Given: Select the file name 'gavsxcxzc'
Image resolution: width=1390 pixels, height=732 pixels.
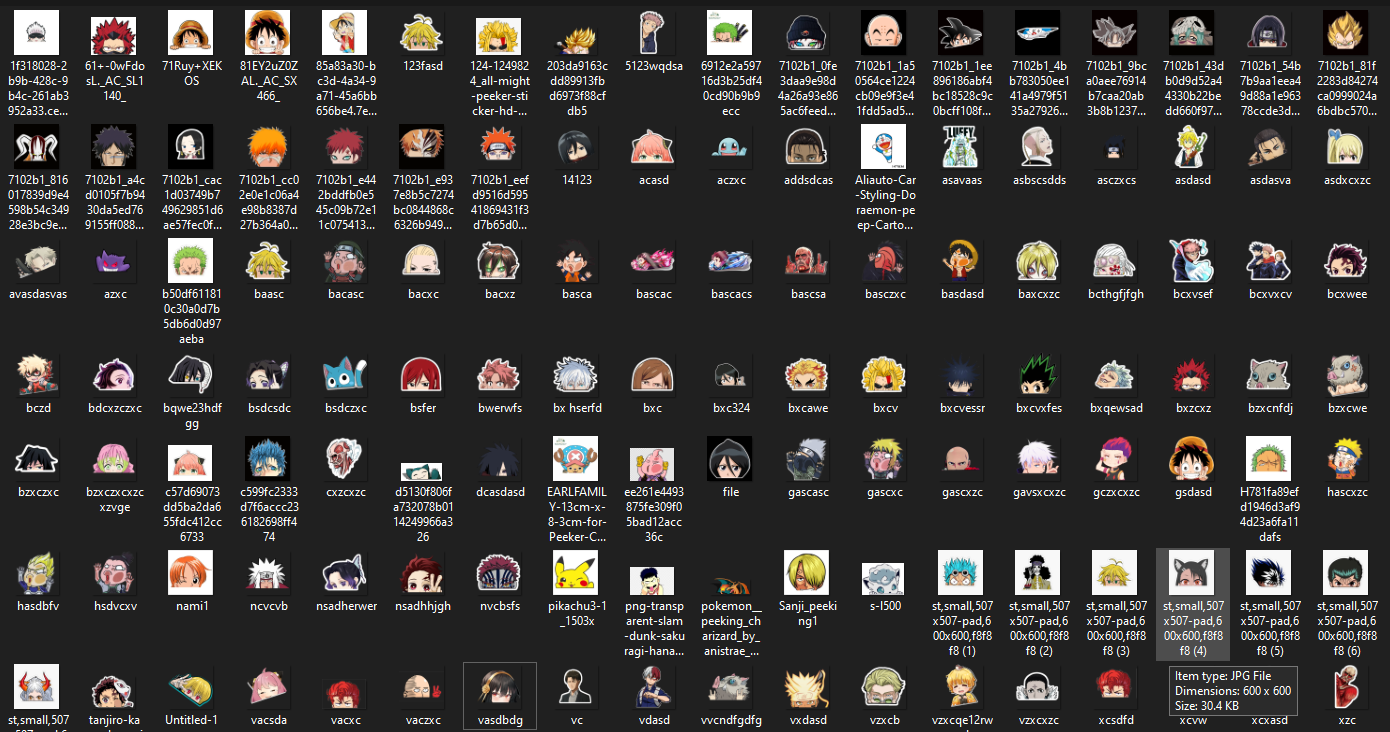Looking at the screenshot, I should point(1039,492).
